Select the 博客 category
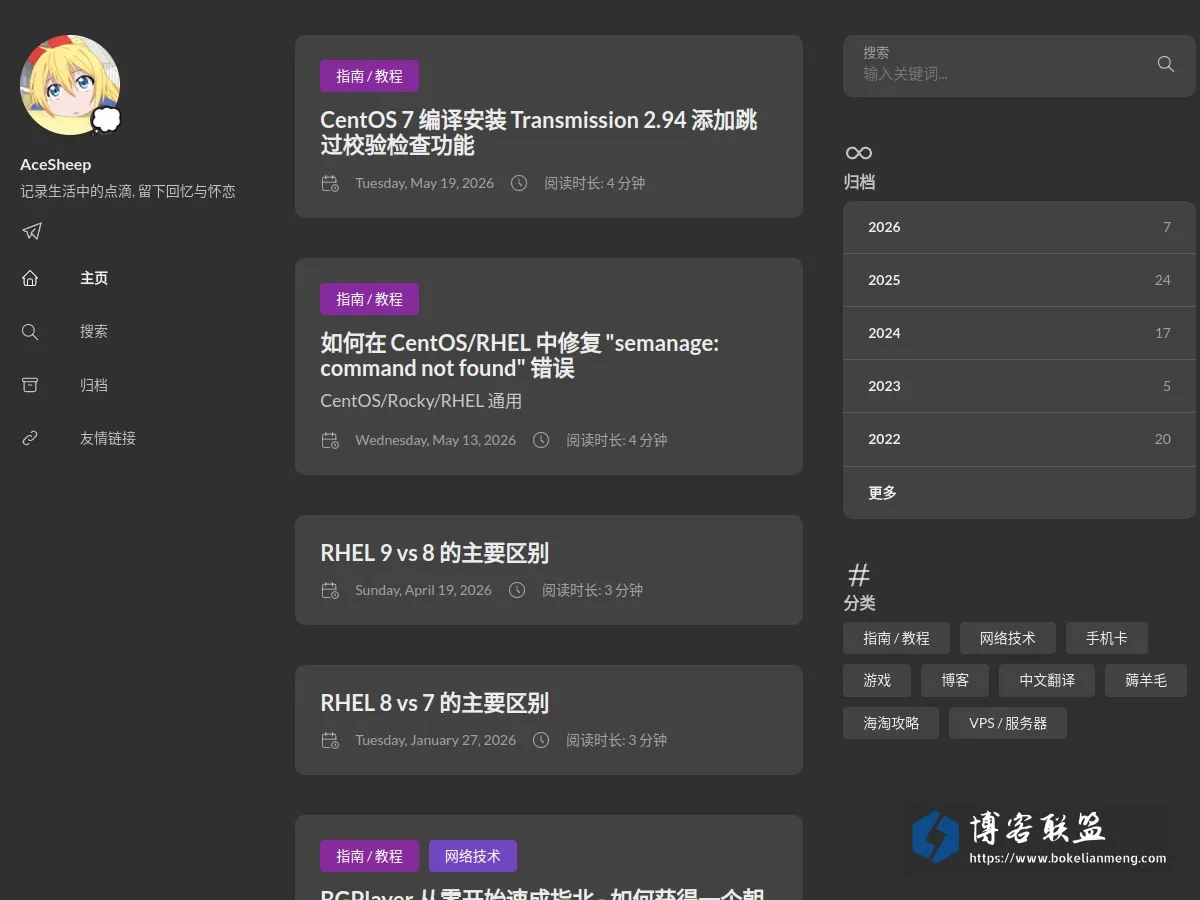The height and width of the screenshot is (900, 1200). tap(955, 680)
